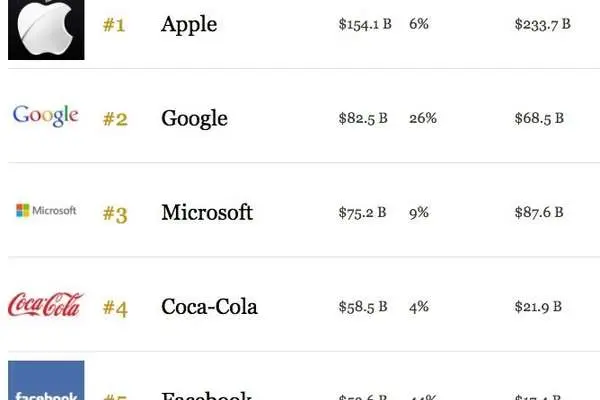Select the #3 rank number
The image size is (600, 400).
[x=115, y=214]
